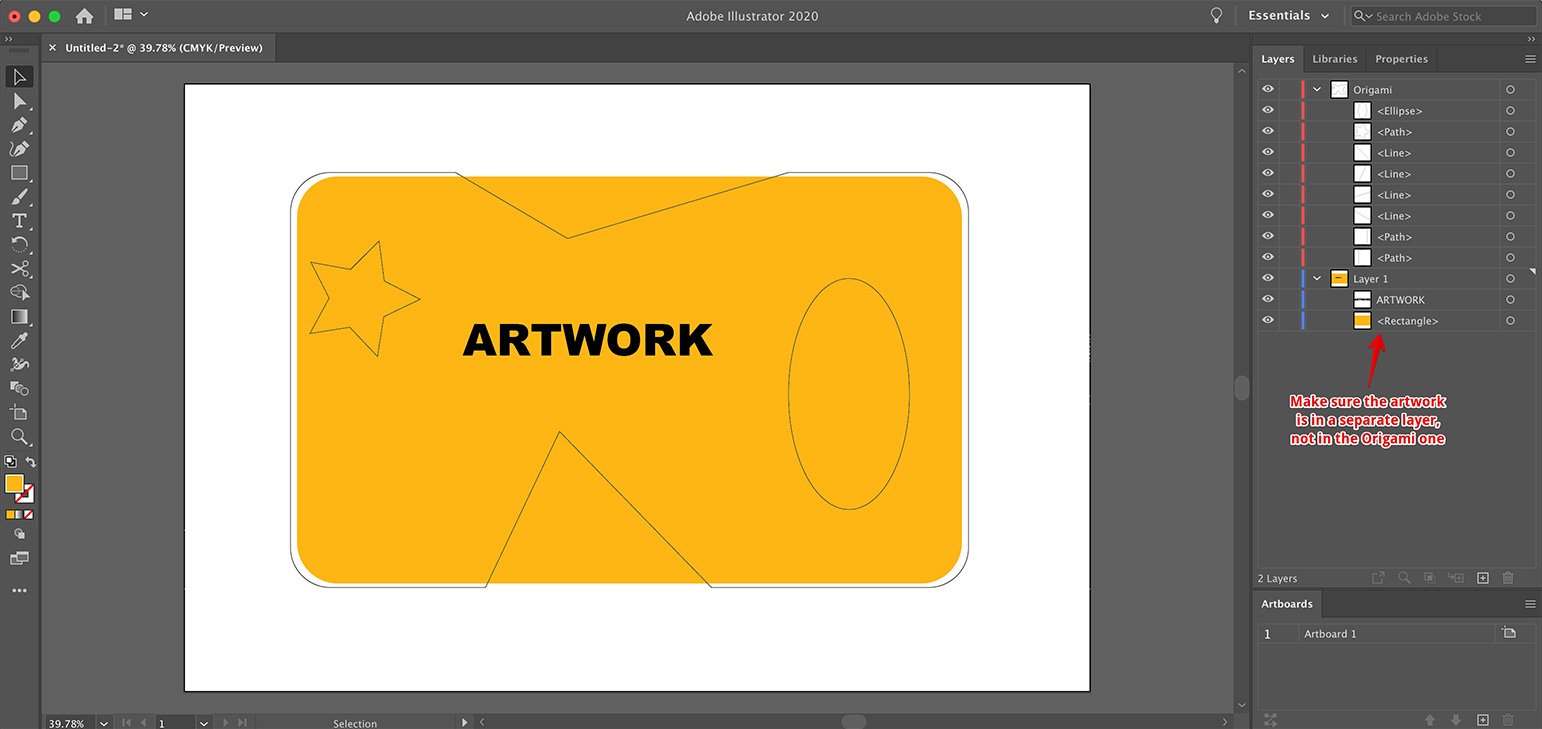Select the Rectangle tool
Screen dimensions: 1542x729
pyautogui.click(x=20, y=173)
